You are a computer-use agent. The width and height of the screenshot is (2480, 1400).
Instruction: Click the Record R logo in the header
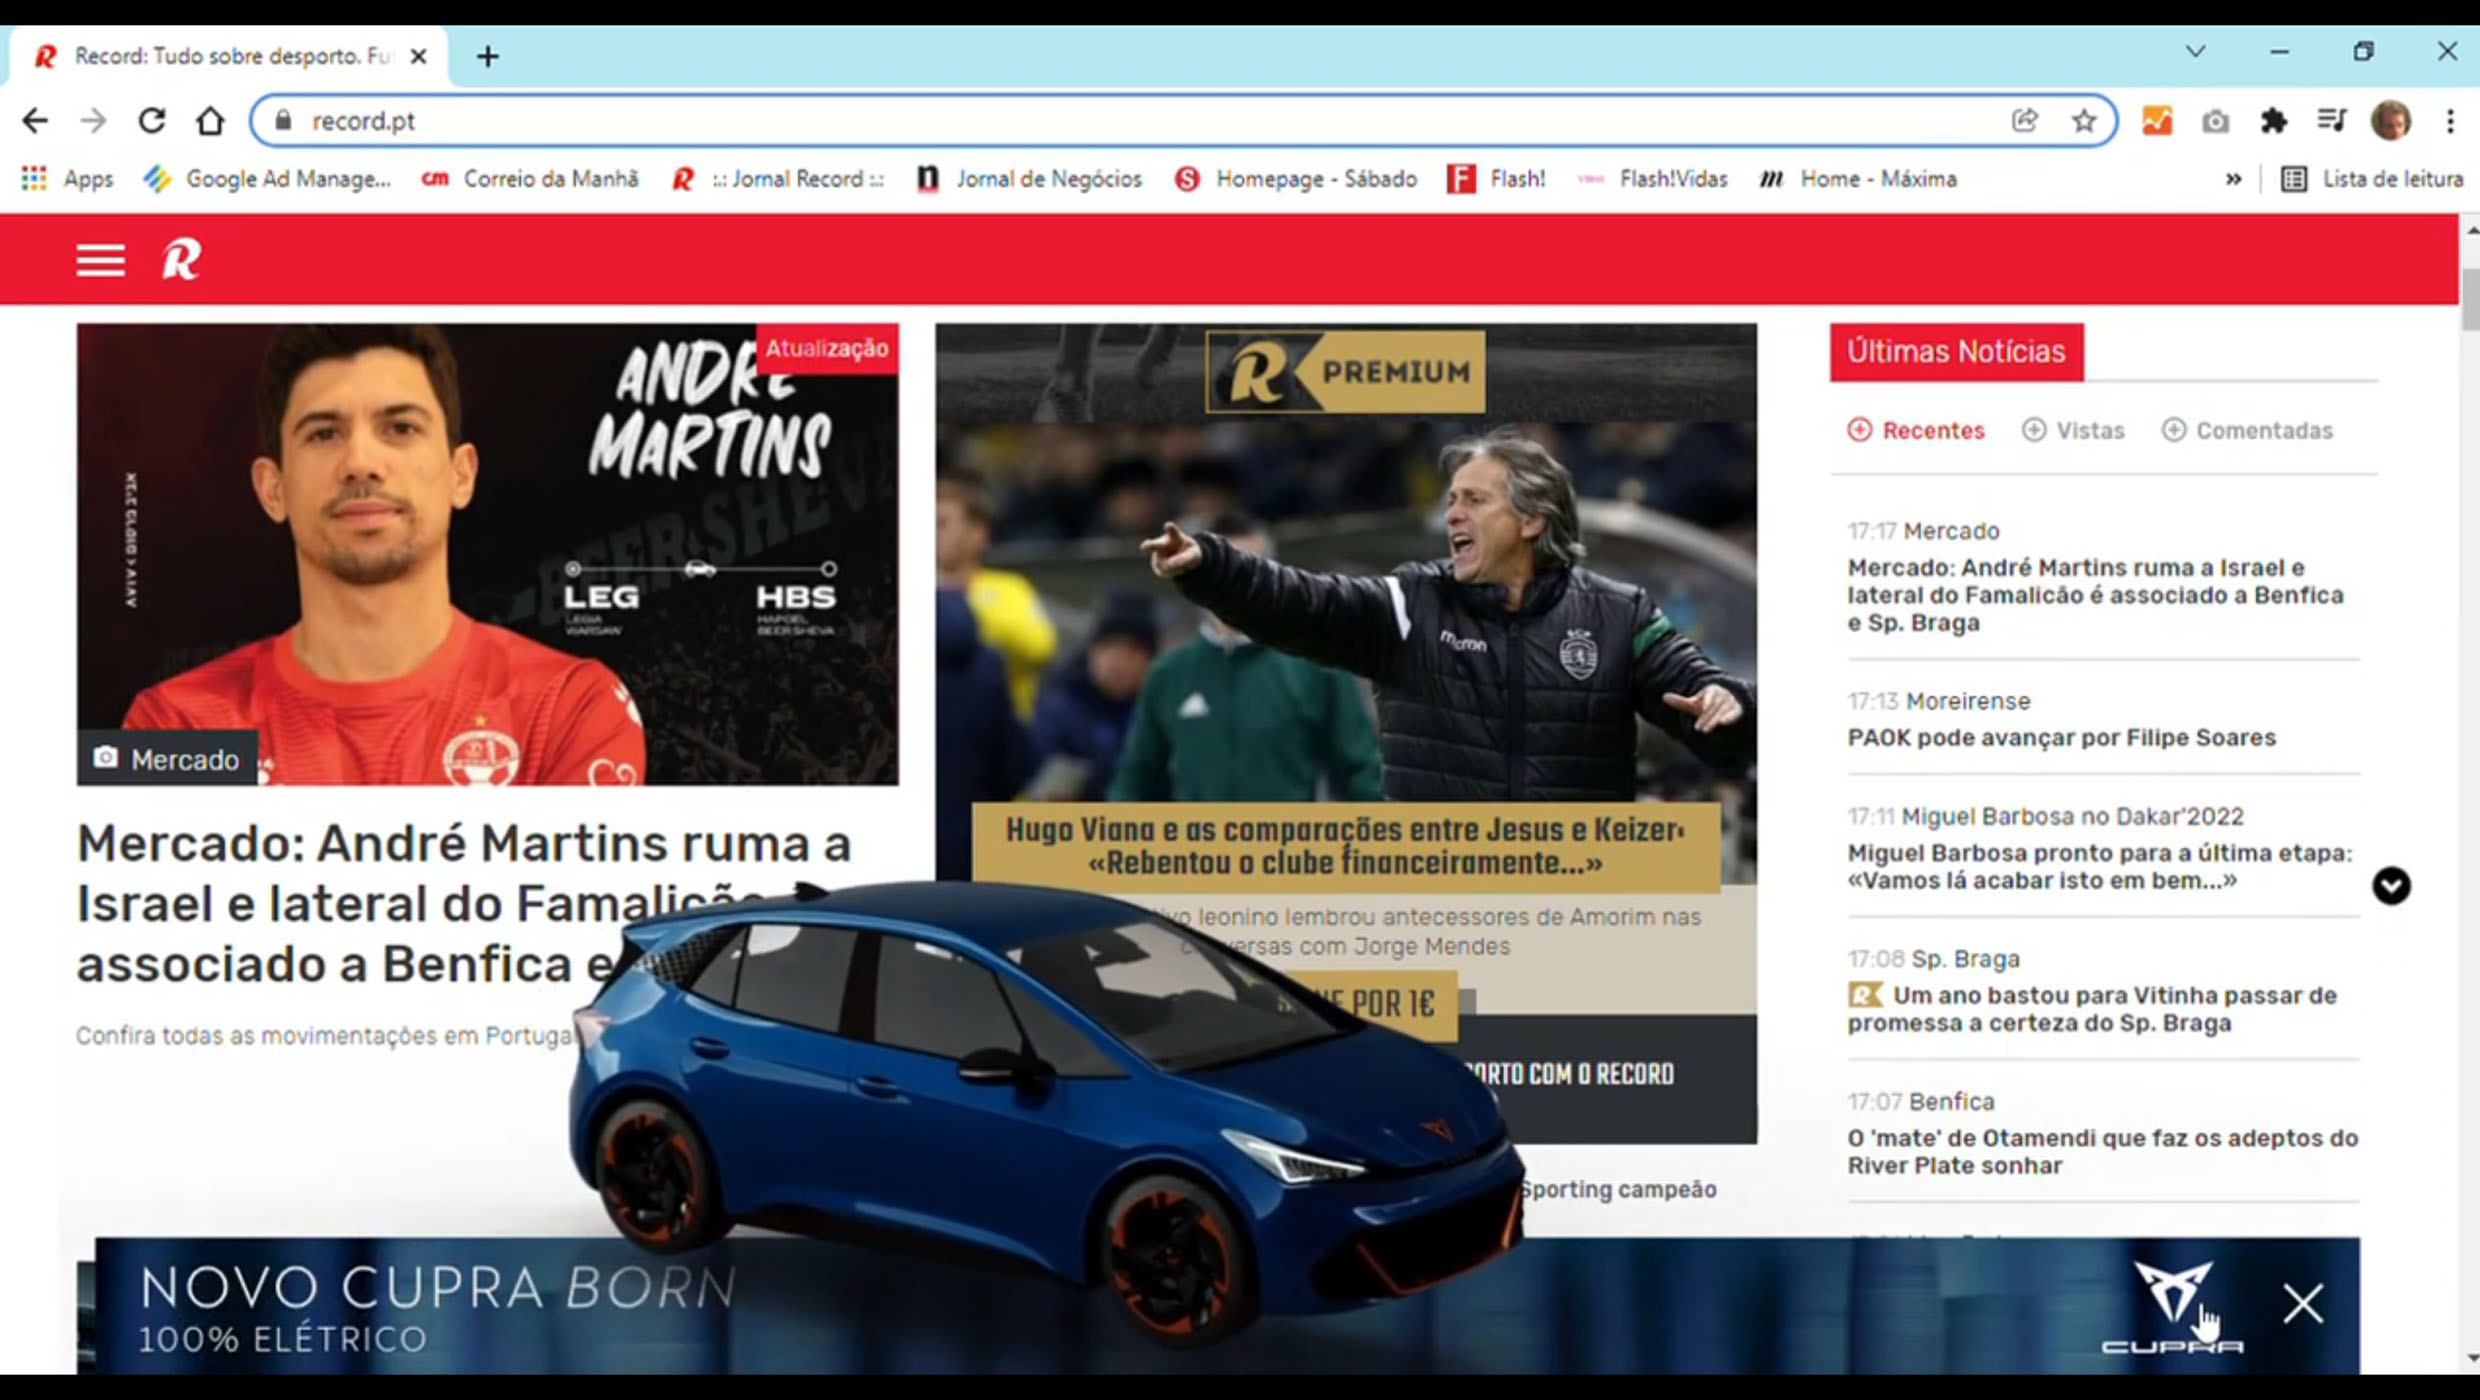pos(182,259)
